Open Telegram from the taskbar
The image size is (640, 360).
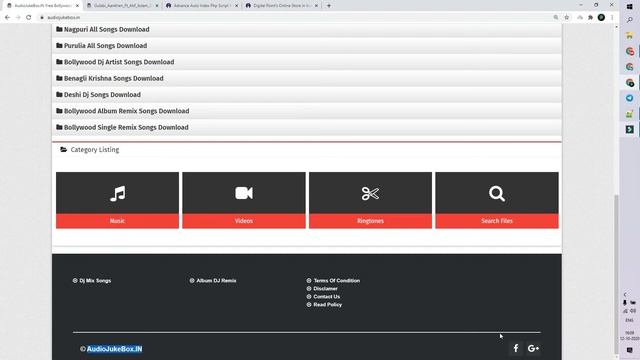click(629, 98)
